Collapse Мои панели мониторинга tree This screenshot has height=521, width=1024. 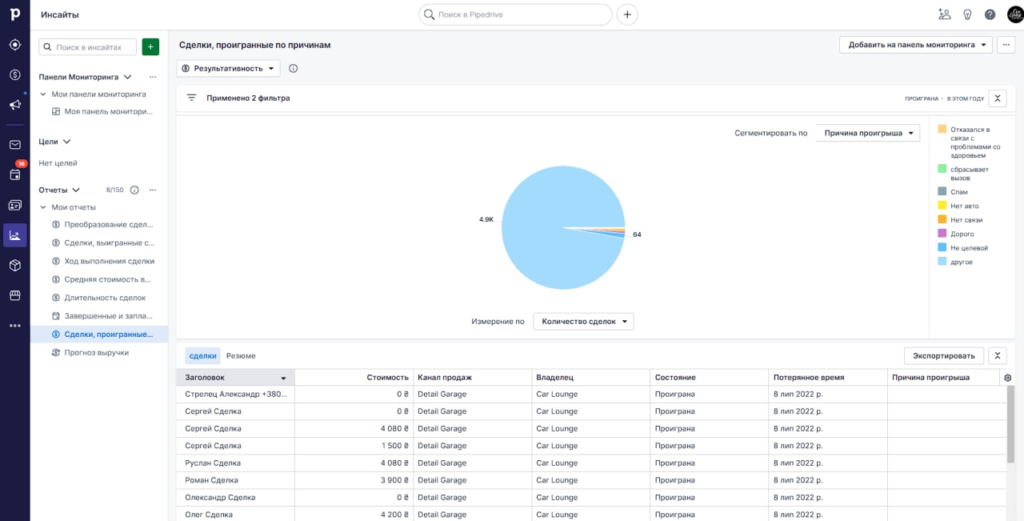(x=43, y=94)
